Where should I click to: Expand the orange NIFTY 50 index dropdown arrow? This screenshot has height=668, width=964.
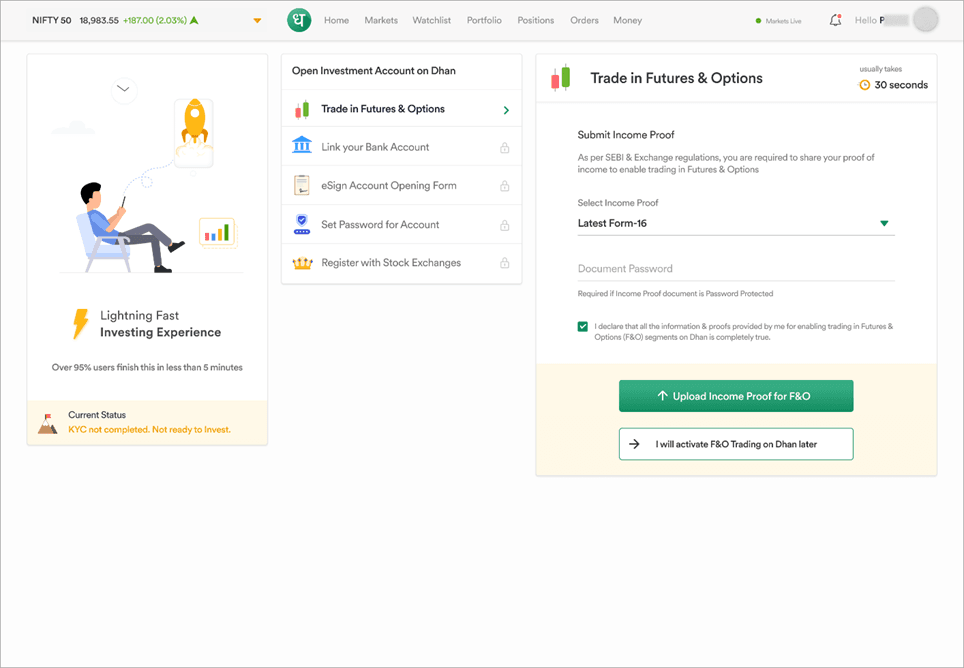pos(257,21)
